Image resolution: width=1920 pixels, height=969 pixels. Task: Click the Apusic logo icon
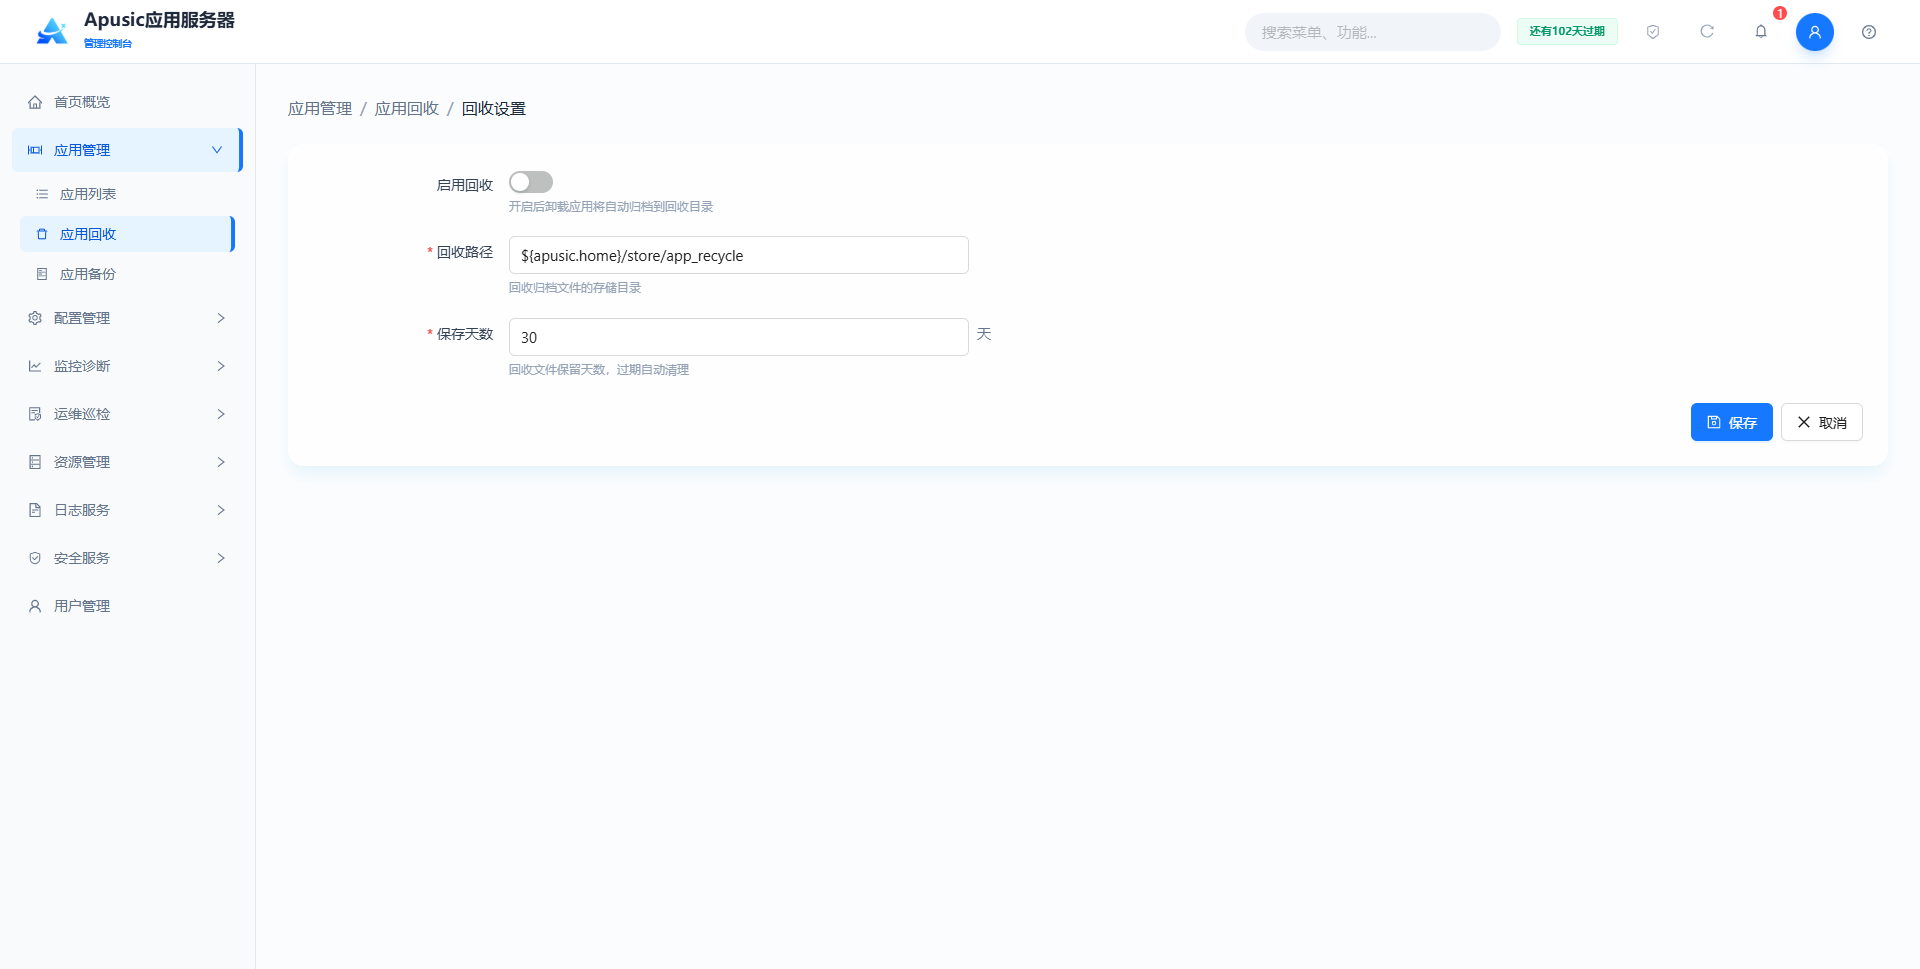click(52, 32)
